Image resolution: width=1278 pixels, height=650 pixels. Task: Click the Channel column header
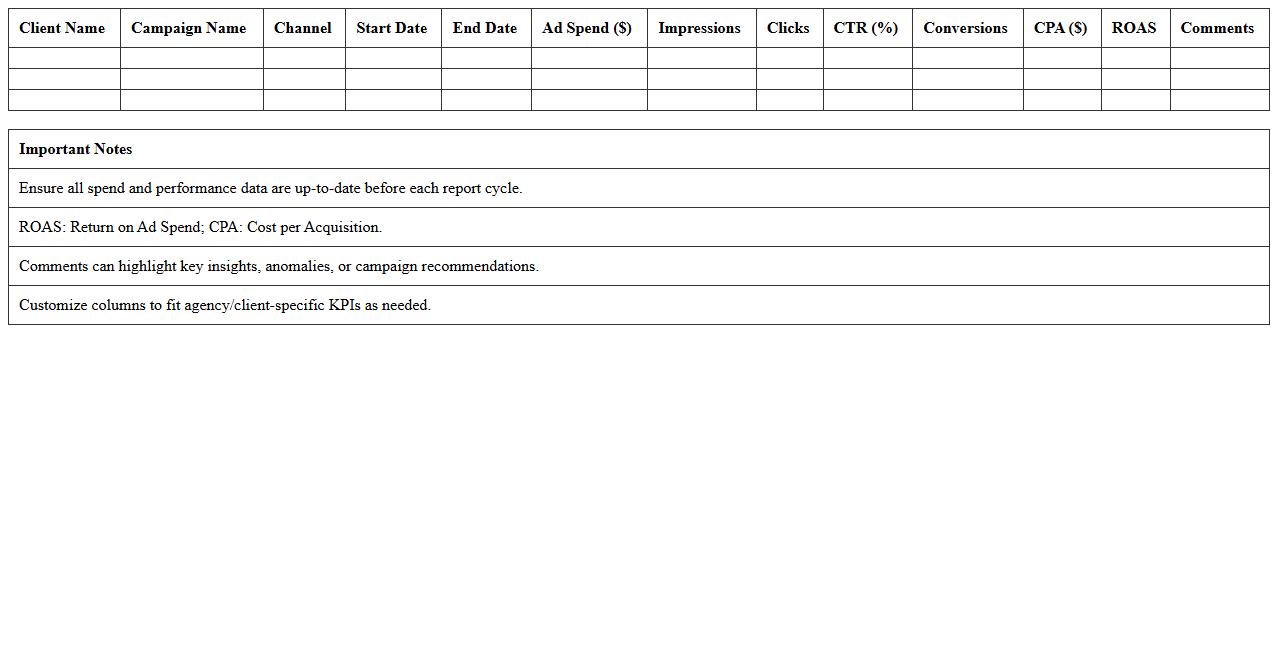click(303, 28)
